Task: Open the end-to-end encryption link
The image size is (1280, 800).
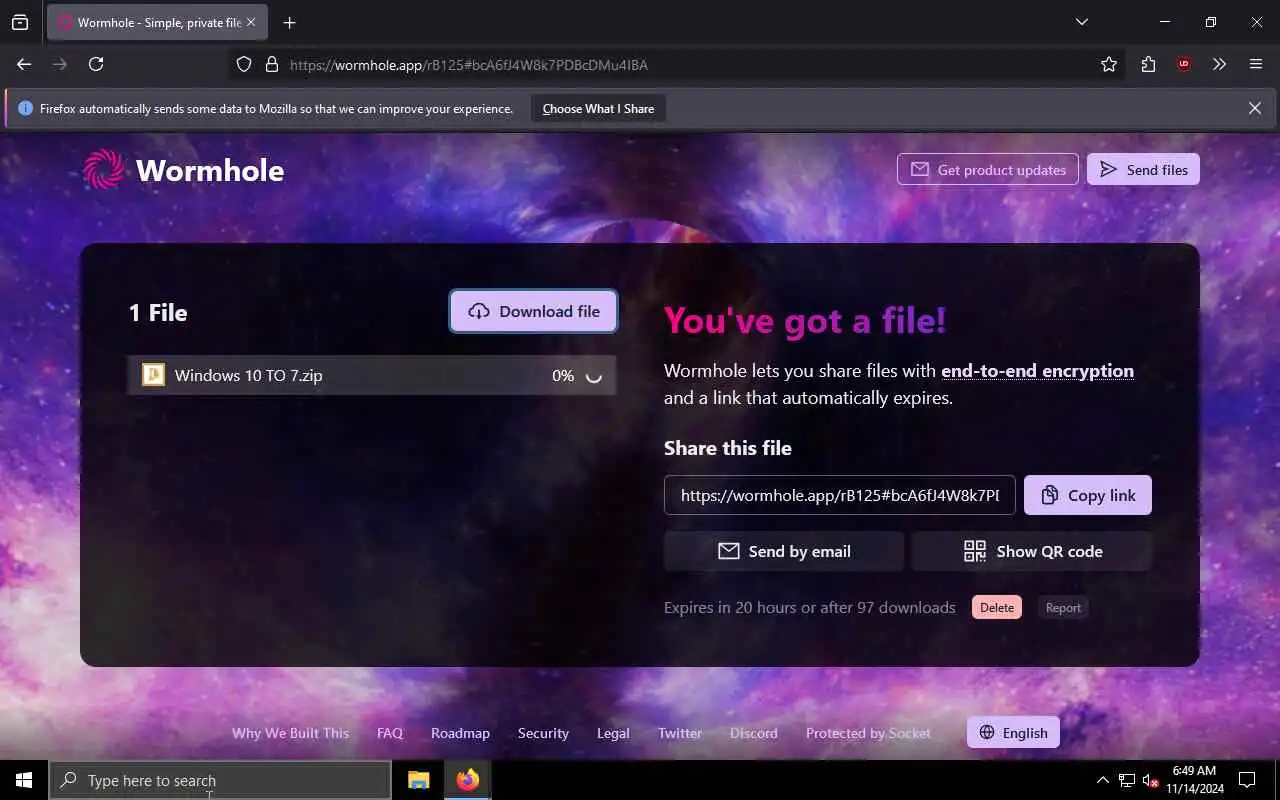Action: (x=1037, y=371)
